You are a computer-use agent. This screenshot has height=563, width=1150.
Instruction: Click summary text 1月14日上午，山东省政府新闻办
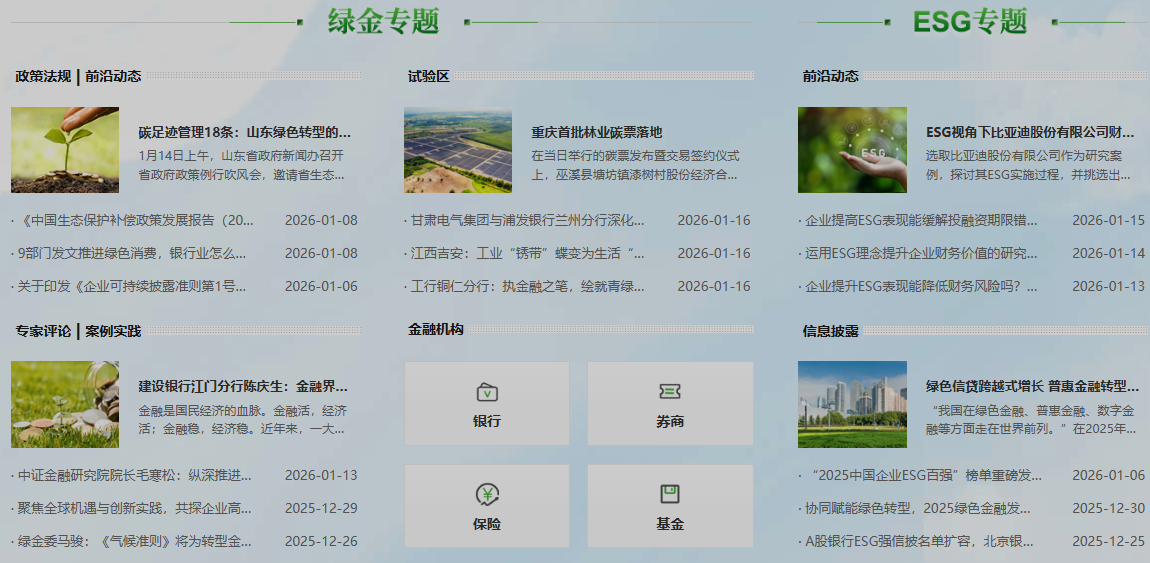point(241,166)
